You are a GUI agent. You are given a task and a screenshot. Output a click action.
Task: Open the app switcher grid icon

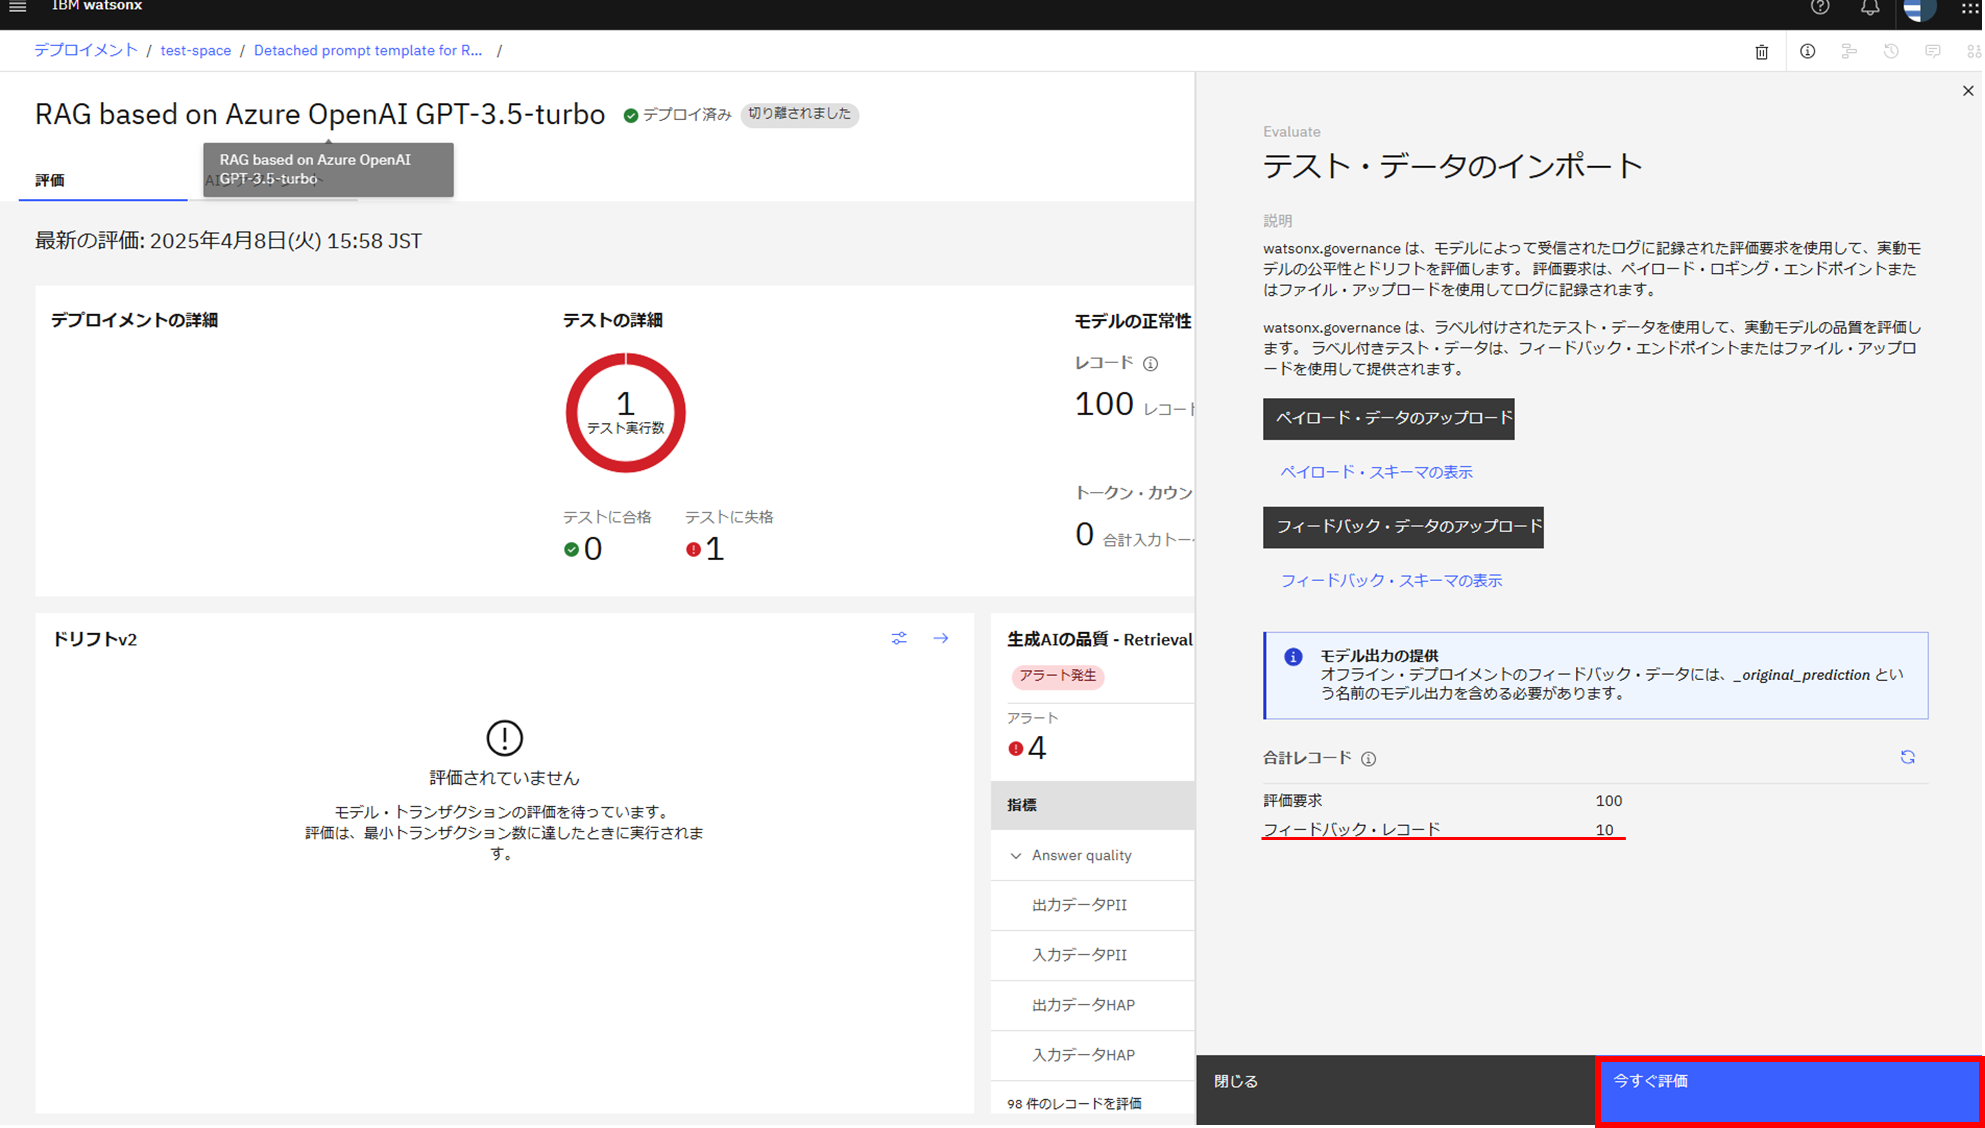coord(1969,8)
